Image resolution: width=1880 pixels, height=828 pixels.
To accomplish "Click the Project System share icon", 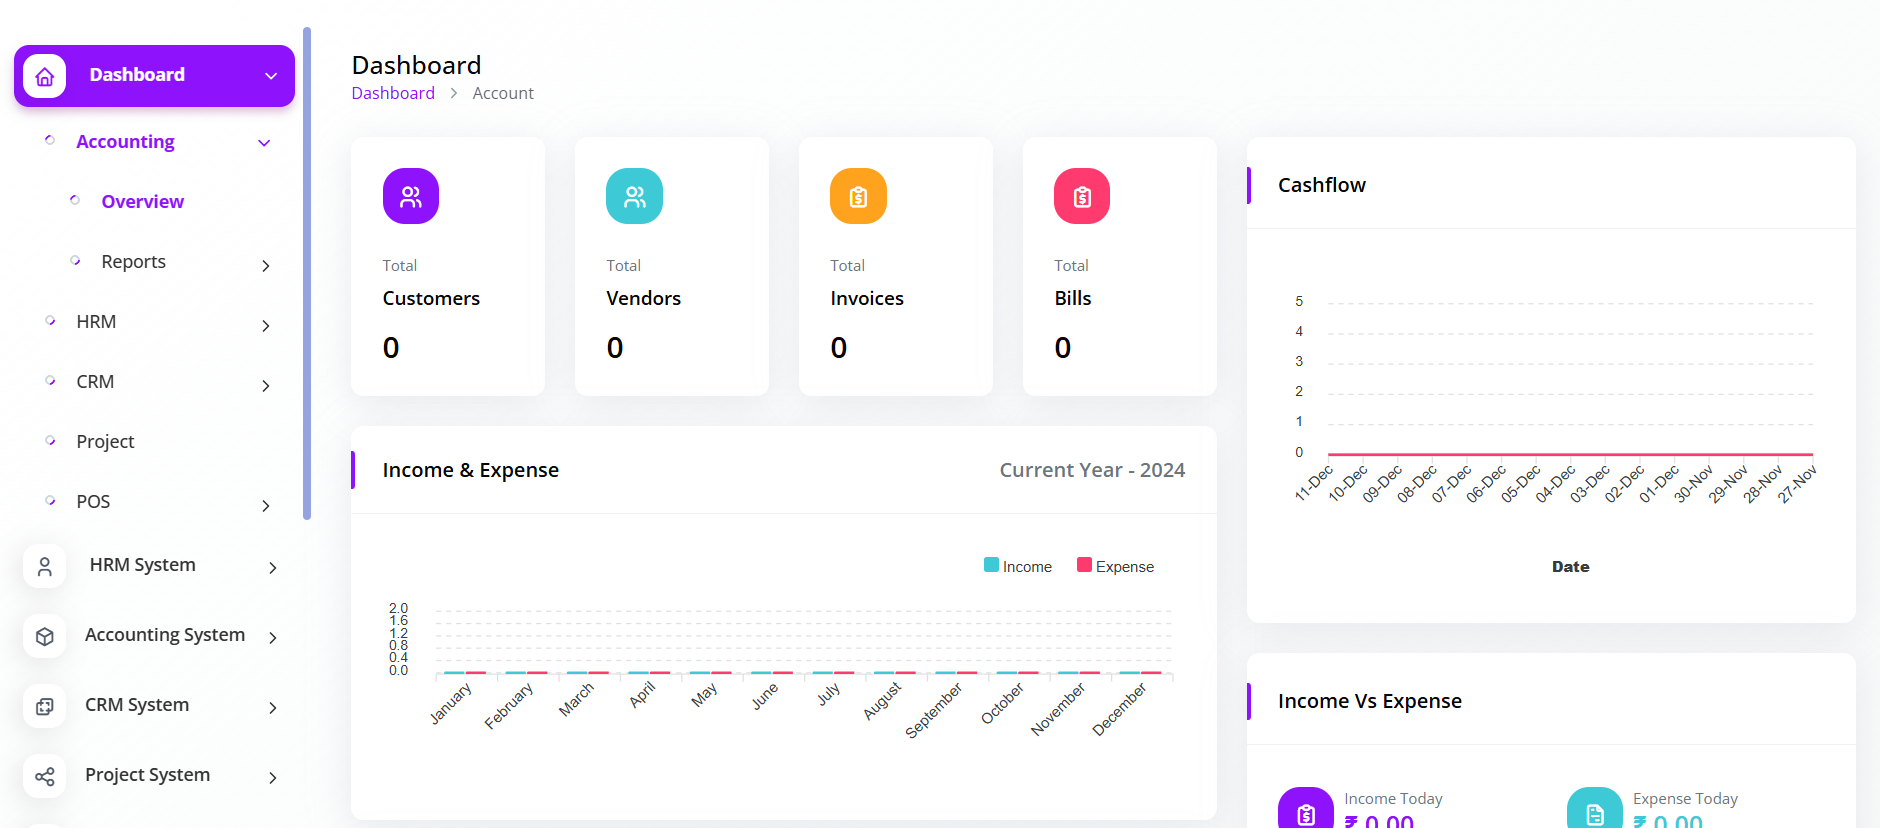I will [45, 777].
